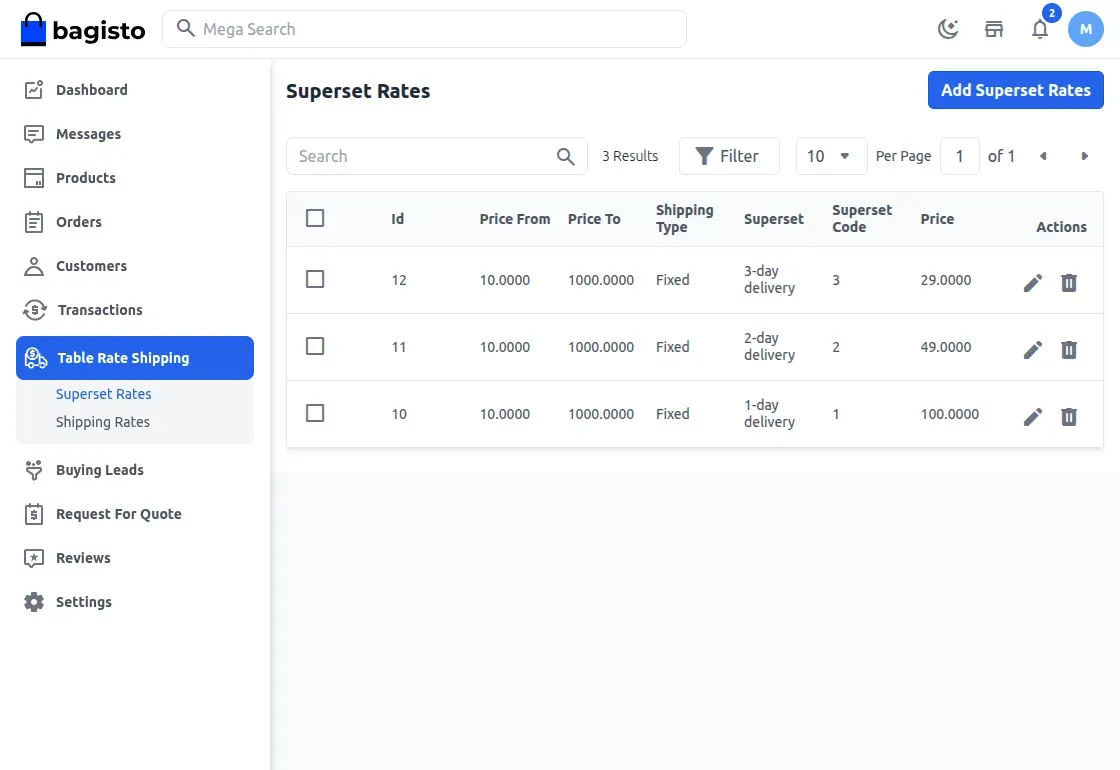Open the user avatar profile menu
The width and height of the screenshot is (1120, 770).
[1086, 29]
